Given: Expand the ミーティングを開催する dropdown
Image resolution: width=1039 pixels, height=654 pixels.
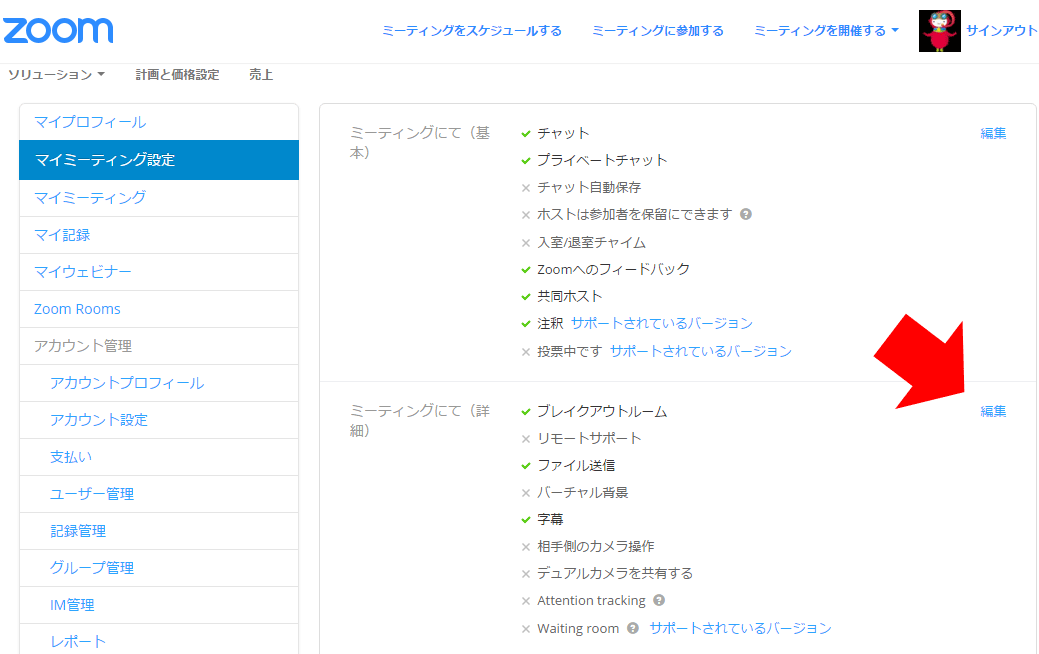Looking at the screenshot, I should tap(826, 31).
